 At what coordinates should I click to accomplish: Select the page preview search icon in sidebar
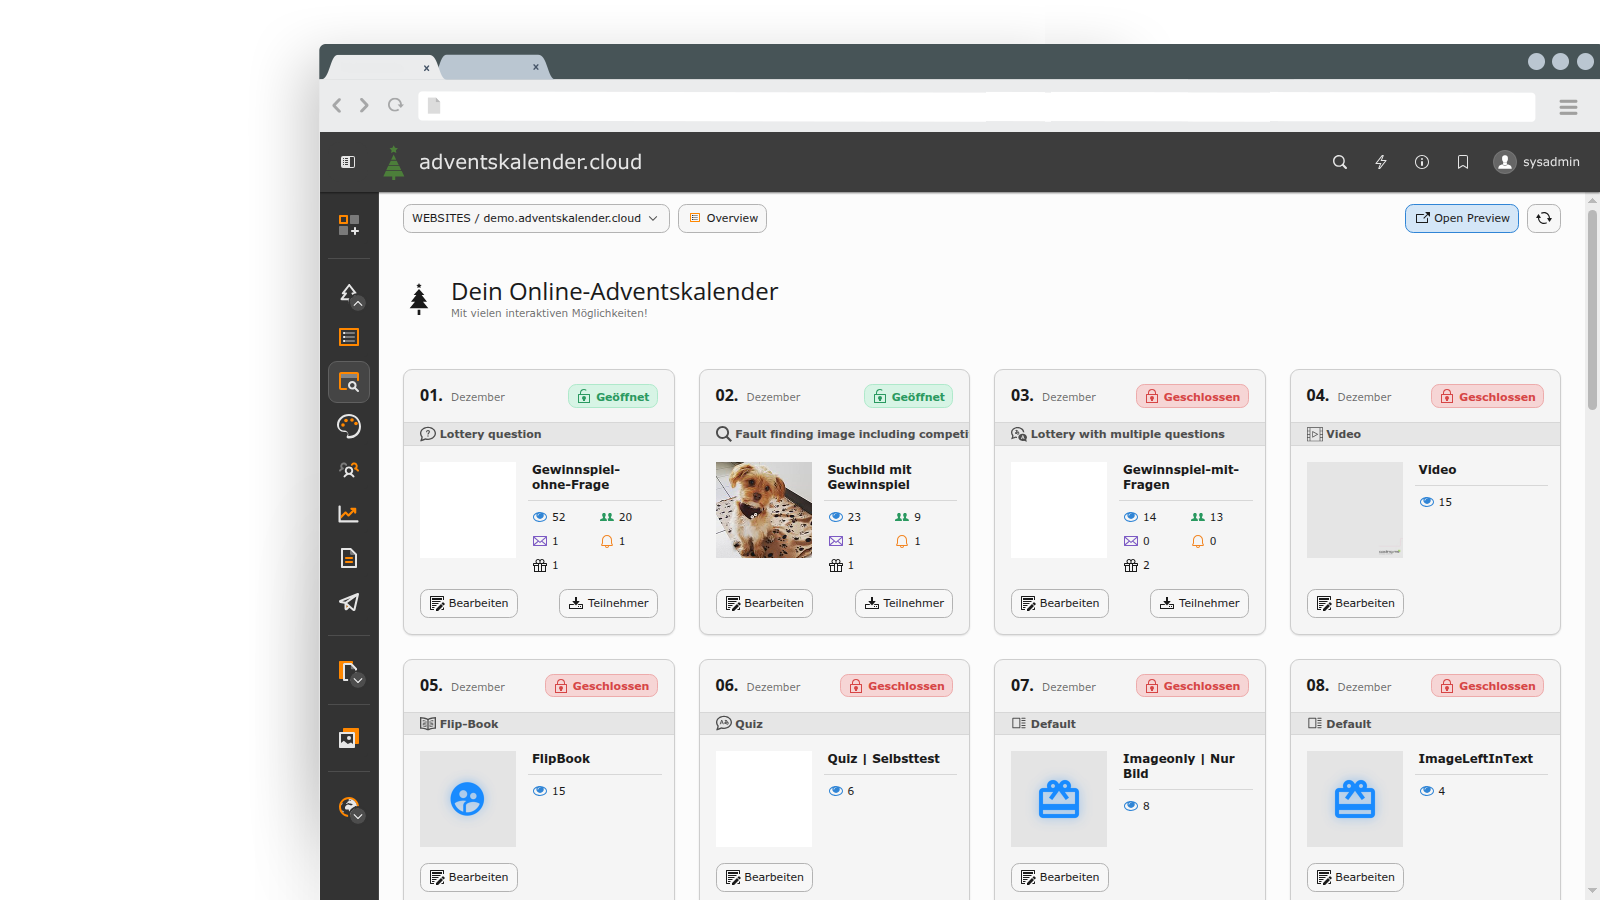[349, 382]
